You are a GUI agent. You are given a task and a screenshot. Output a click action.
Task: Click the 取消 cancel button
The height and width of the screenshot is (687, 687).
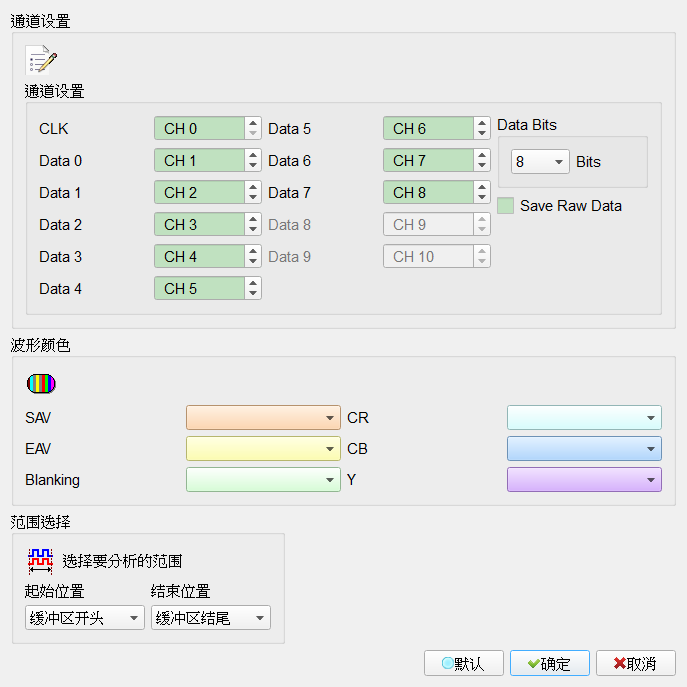[x=635, y=663]
